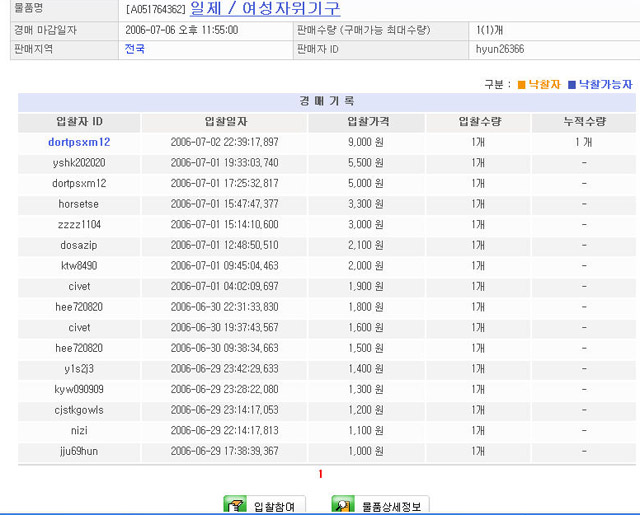Screen dimensions: 640x515
Task: Click the 누적수량 column header
Action: (583, 122)
